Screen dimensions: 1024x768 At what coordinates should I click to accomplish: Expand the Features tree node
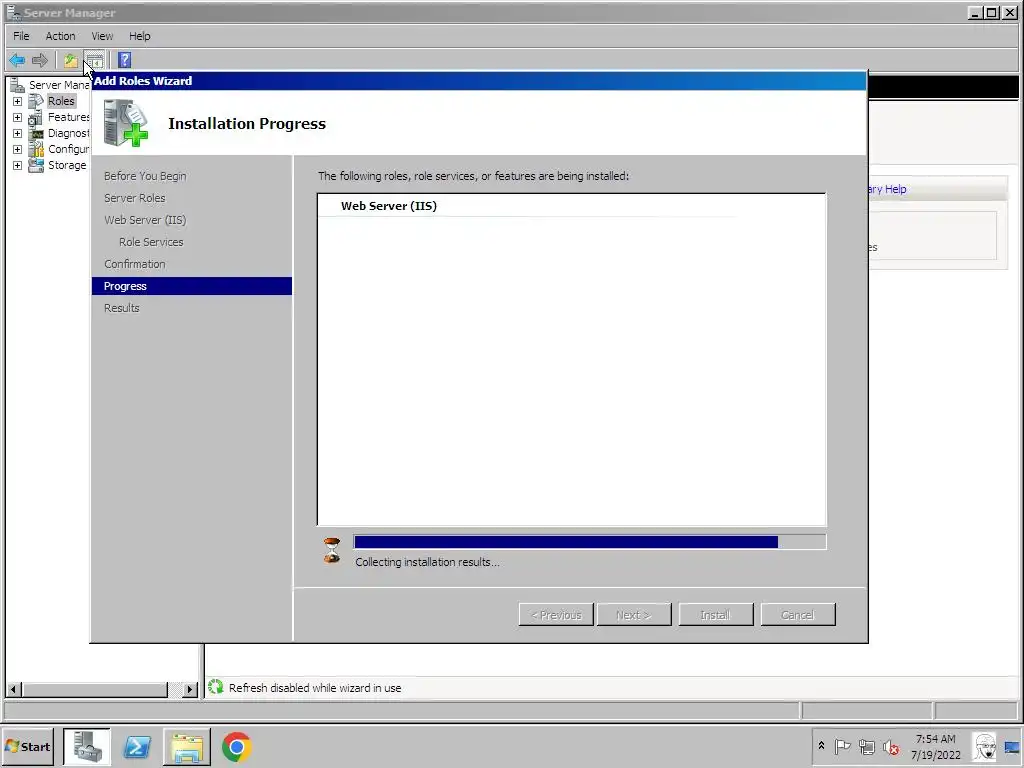(18, 118)
